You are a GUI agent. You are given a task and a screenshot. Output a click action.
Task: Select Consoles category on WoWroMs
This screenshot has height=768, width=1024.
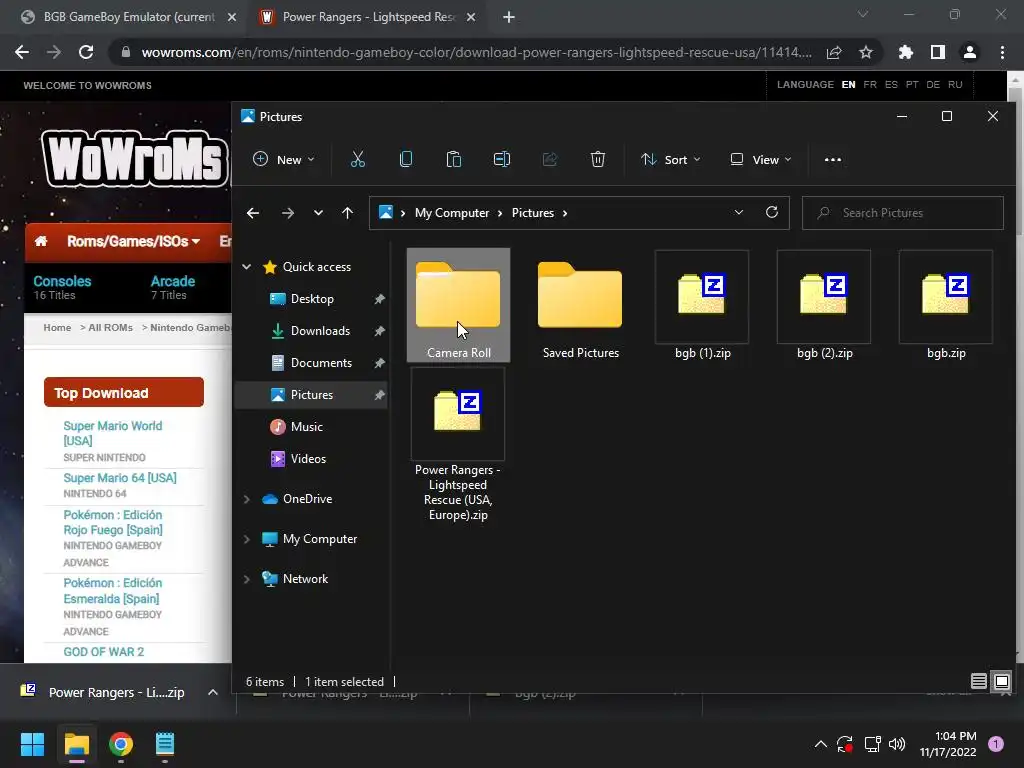point(62,281)
